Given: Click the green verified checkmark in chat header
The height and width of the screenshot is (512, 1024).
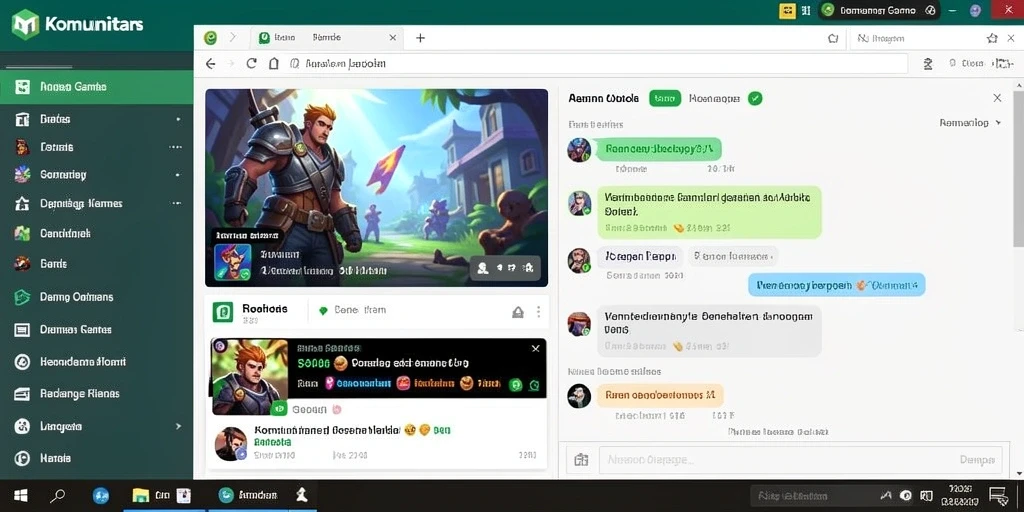Looking at the screenshot, I should (x=755, y=99).
